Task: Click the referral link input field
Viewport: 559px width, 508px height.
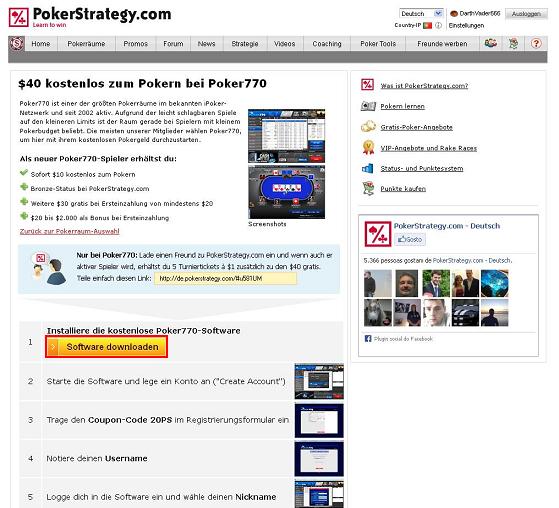Action: coord(225,278)
